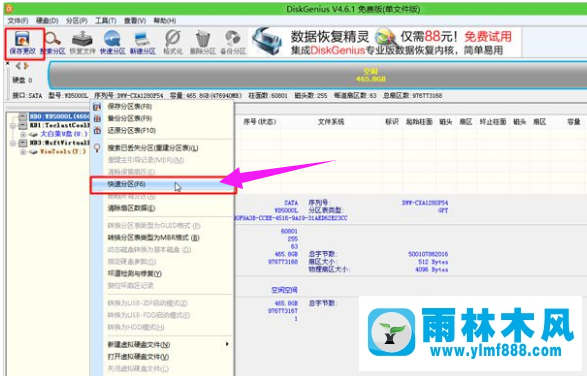Choose 备份分区表(F9) from context menu
This screenshot has height=376, width=587.
coord(162,119)
